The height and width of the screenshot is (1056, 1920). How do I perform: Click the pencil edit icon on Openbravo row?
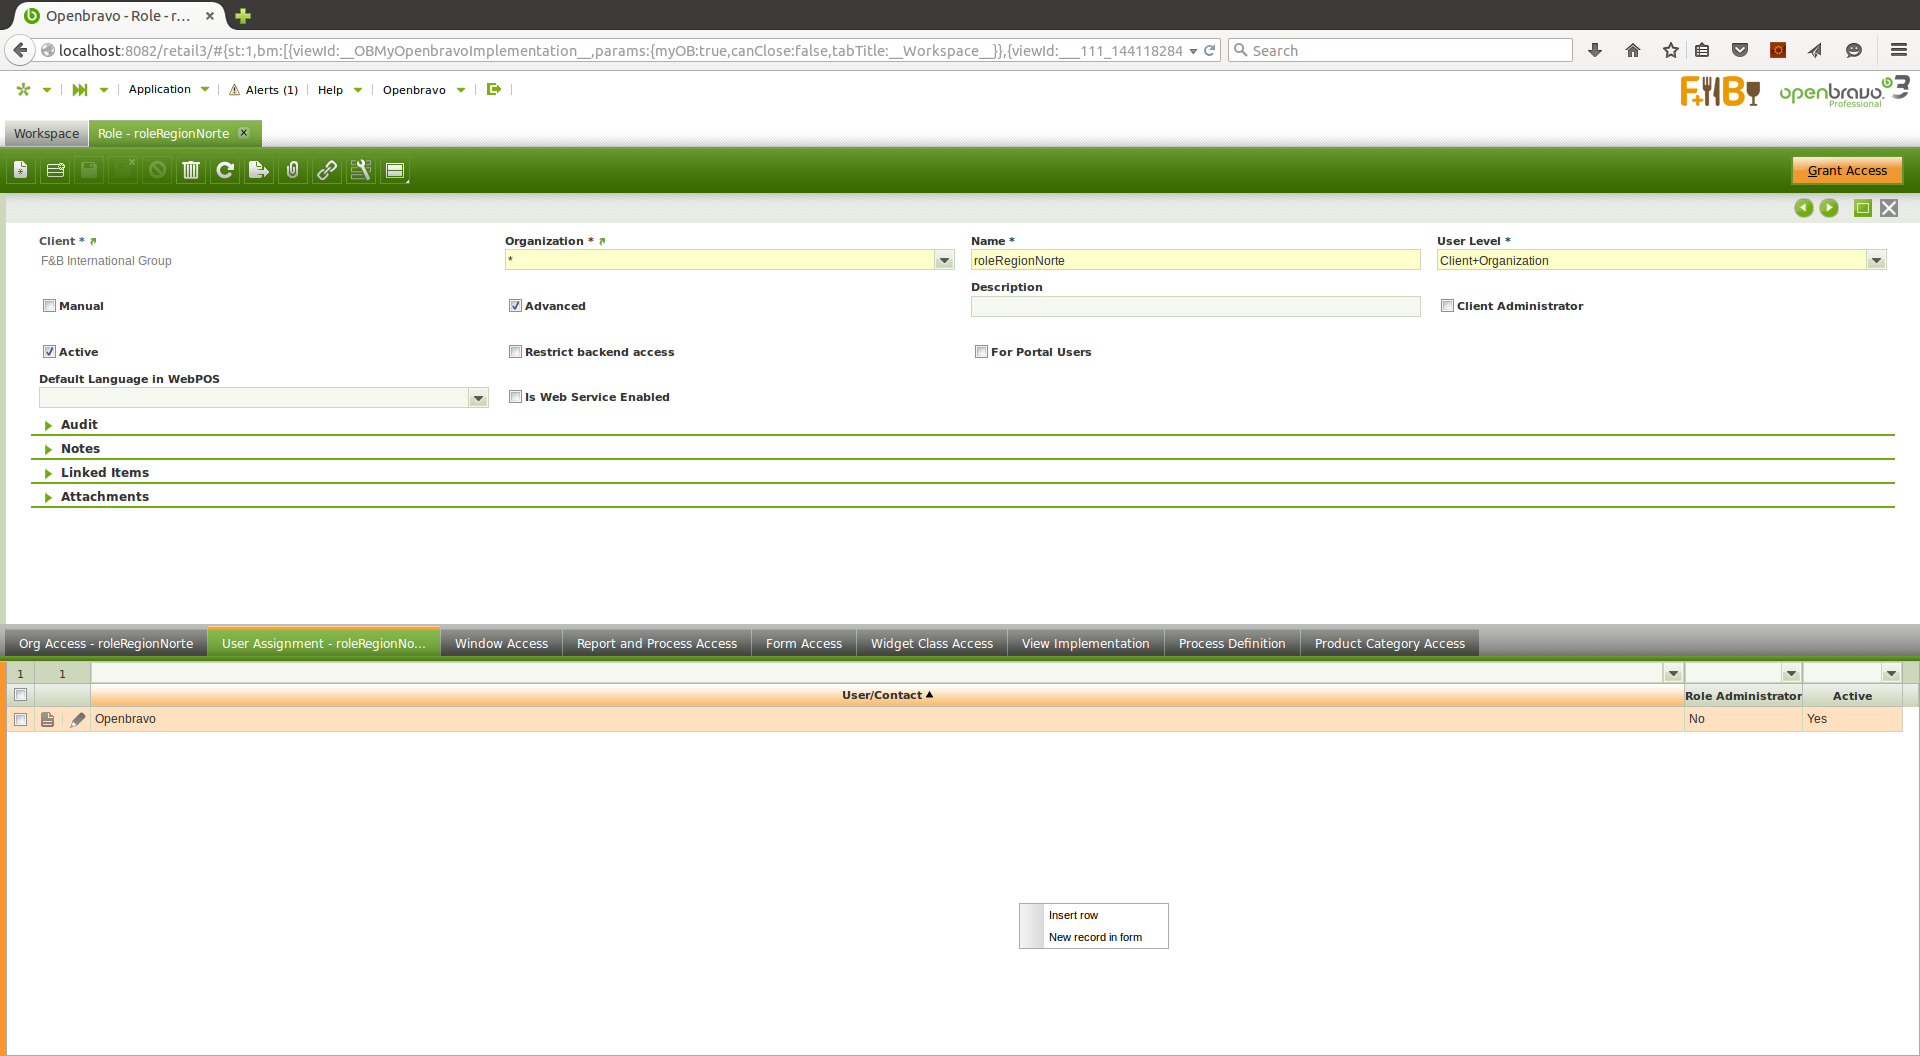pyautogui.click(x=78, y=720)
